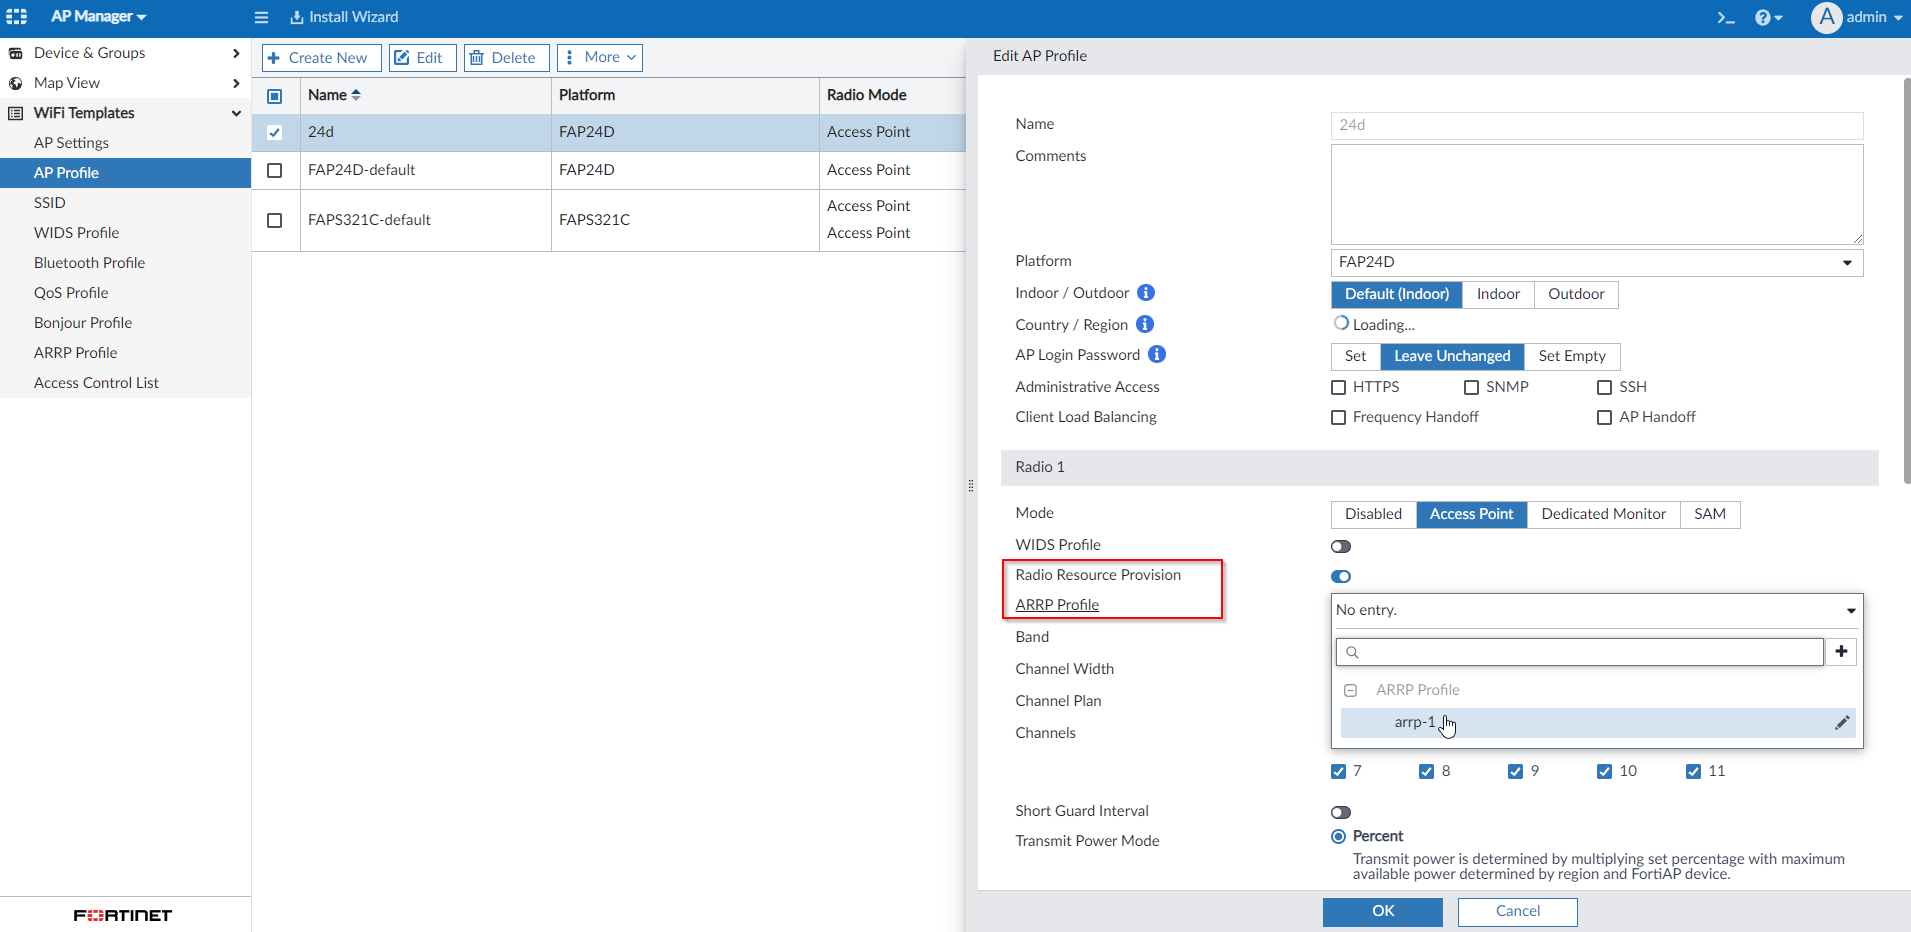Open the CLI console icon
The image size is (1911, 932).
click(1725, 18)
